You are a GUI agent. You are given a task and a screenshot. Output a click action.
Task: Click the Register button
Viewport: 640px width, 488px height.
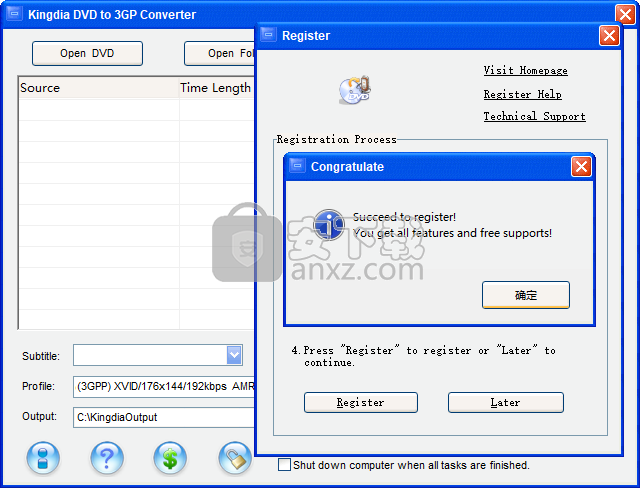(361, 402)
